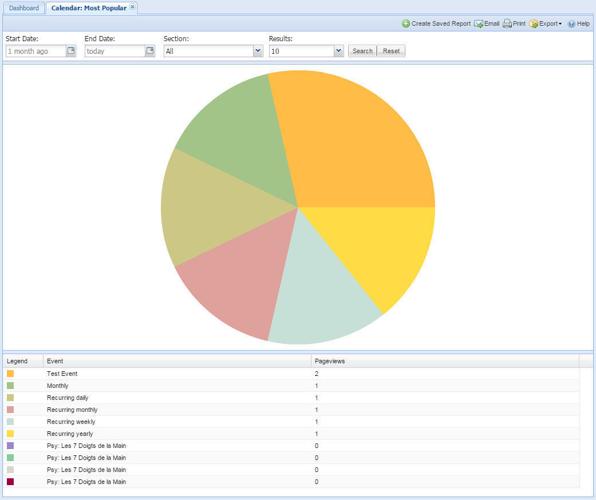Viewport: 596px width, 500px height.
Task: Click the Print text button
Action: (519, 24)
